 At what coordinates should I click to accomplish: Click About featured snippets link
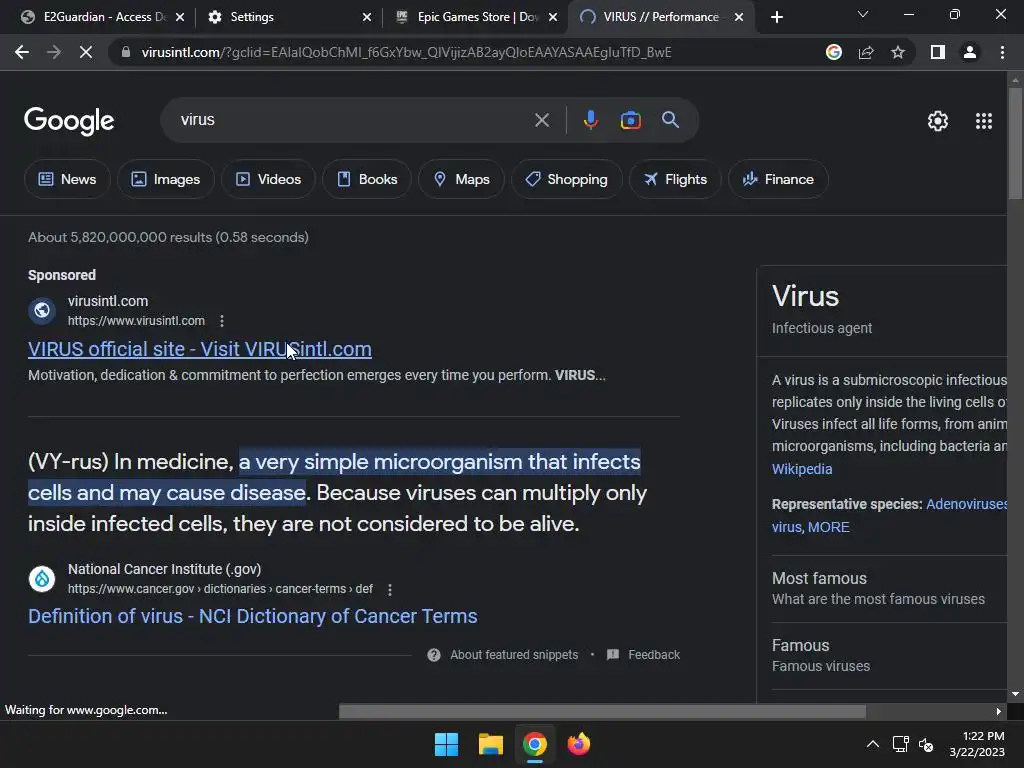point(514,655)
